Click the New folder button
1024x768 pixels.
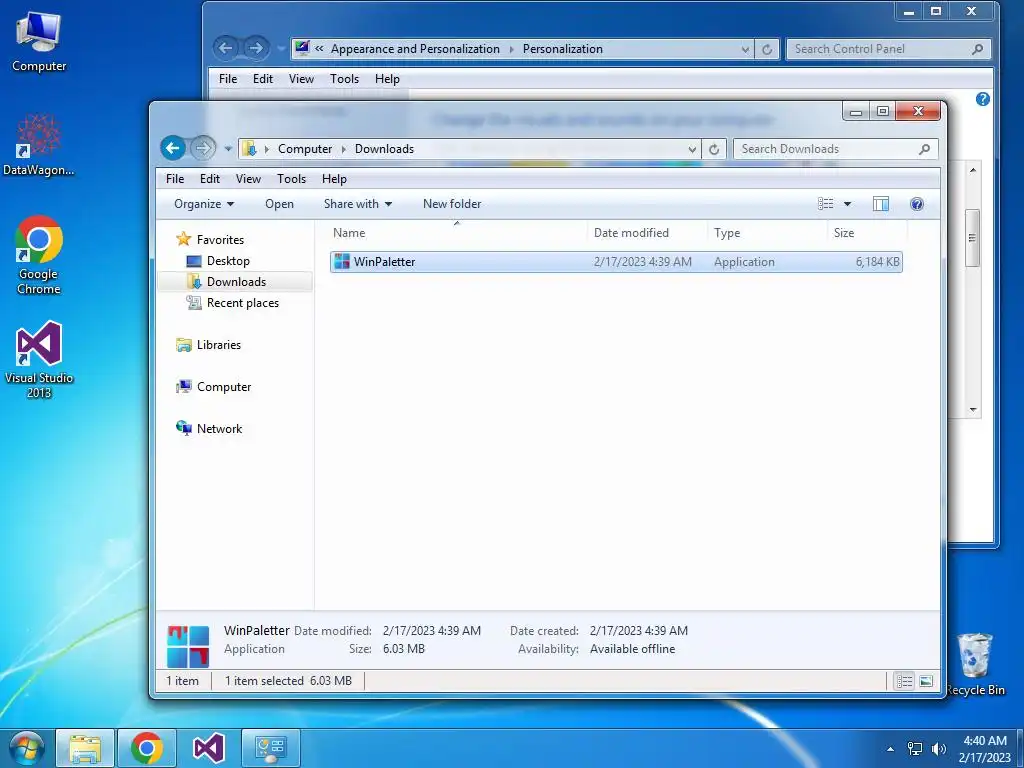(x=452, y=204)
